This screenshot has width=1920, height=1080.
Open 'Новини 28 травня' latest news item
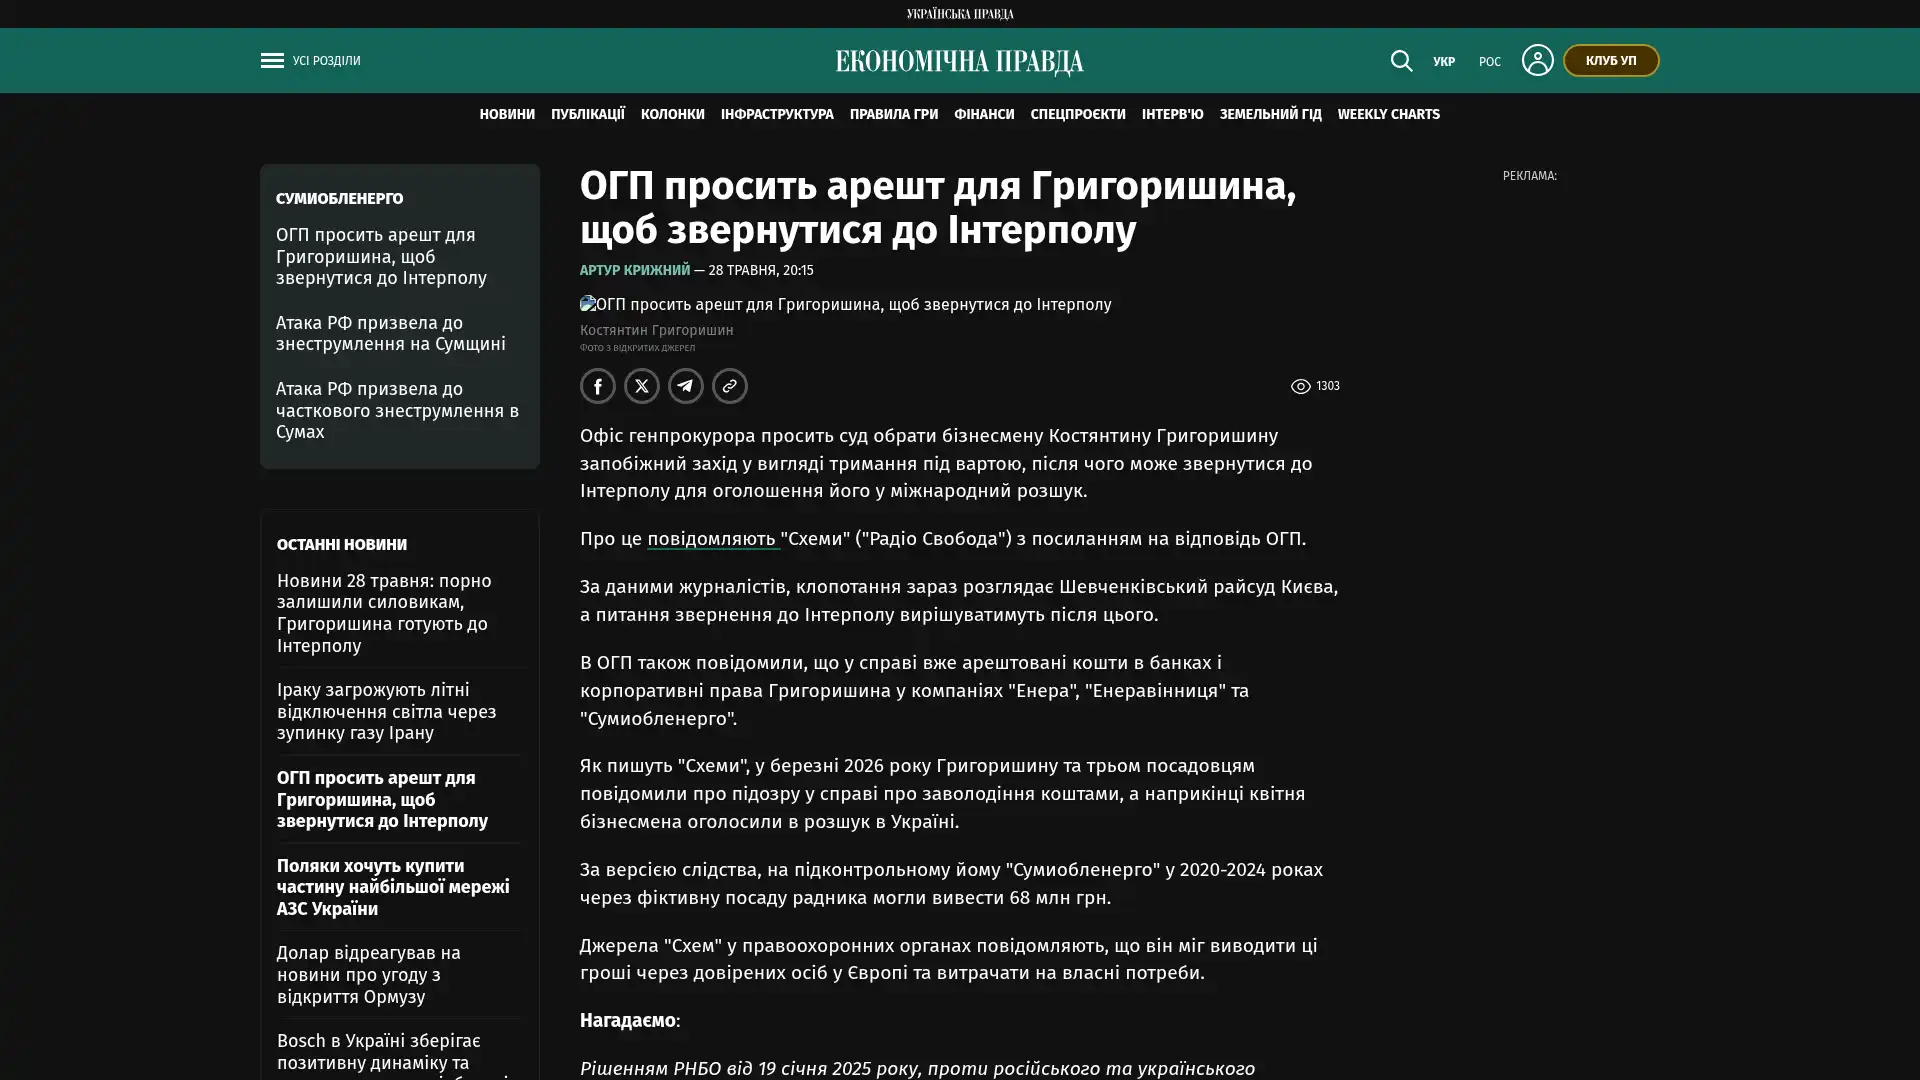tap(384, 613)
